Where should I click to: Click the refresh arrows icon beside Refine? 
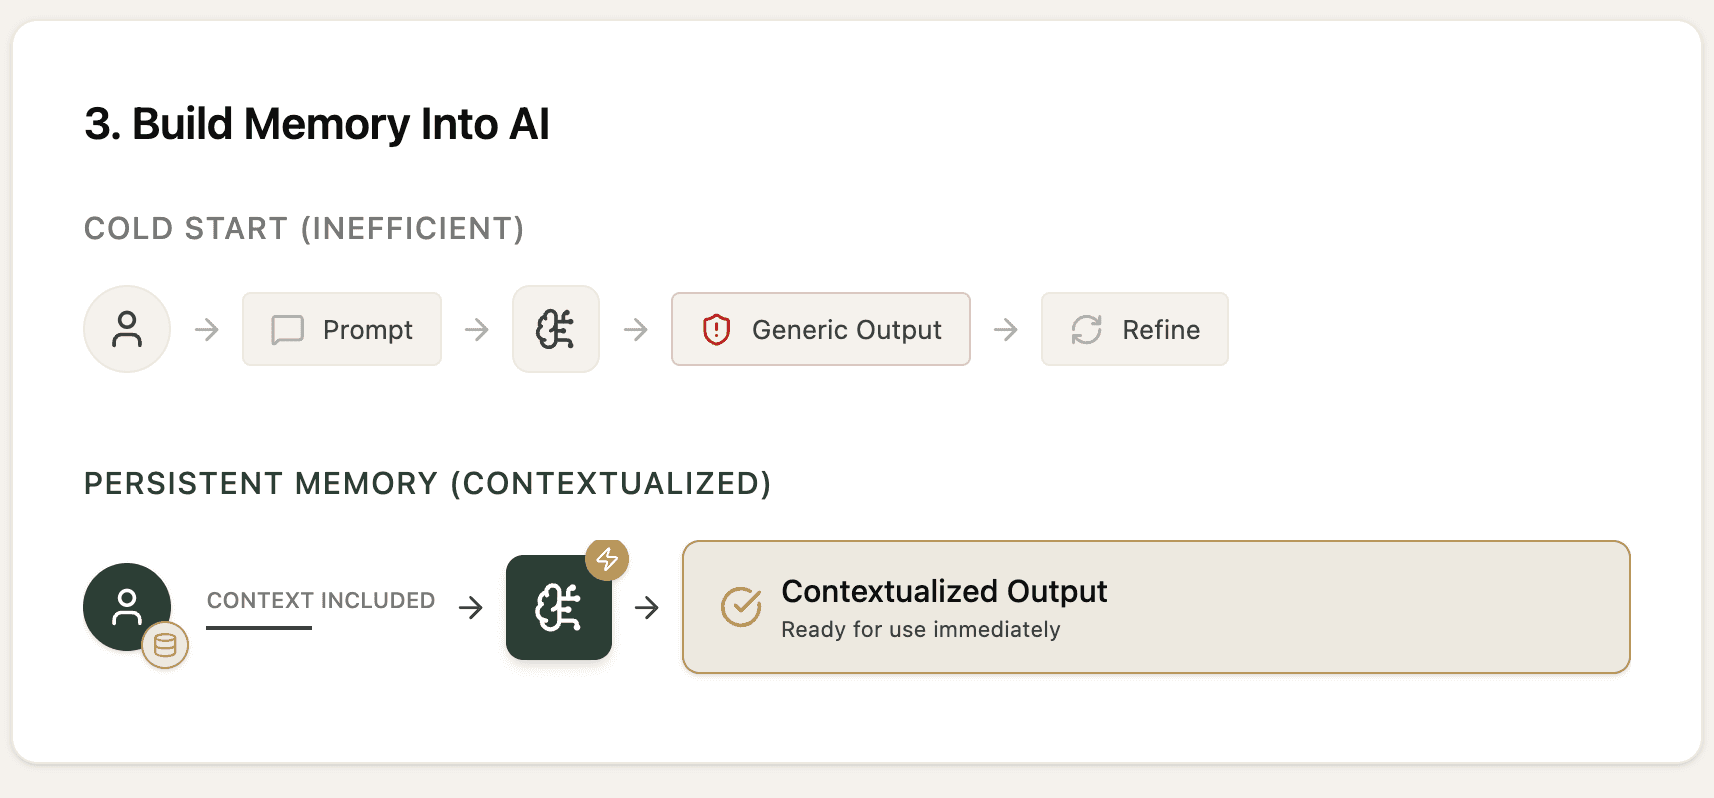click(x=1087, y=329)
